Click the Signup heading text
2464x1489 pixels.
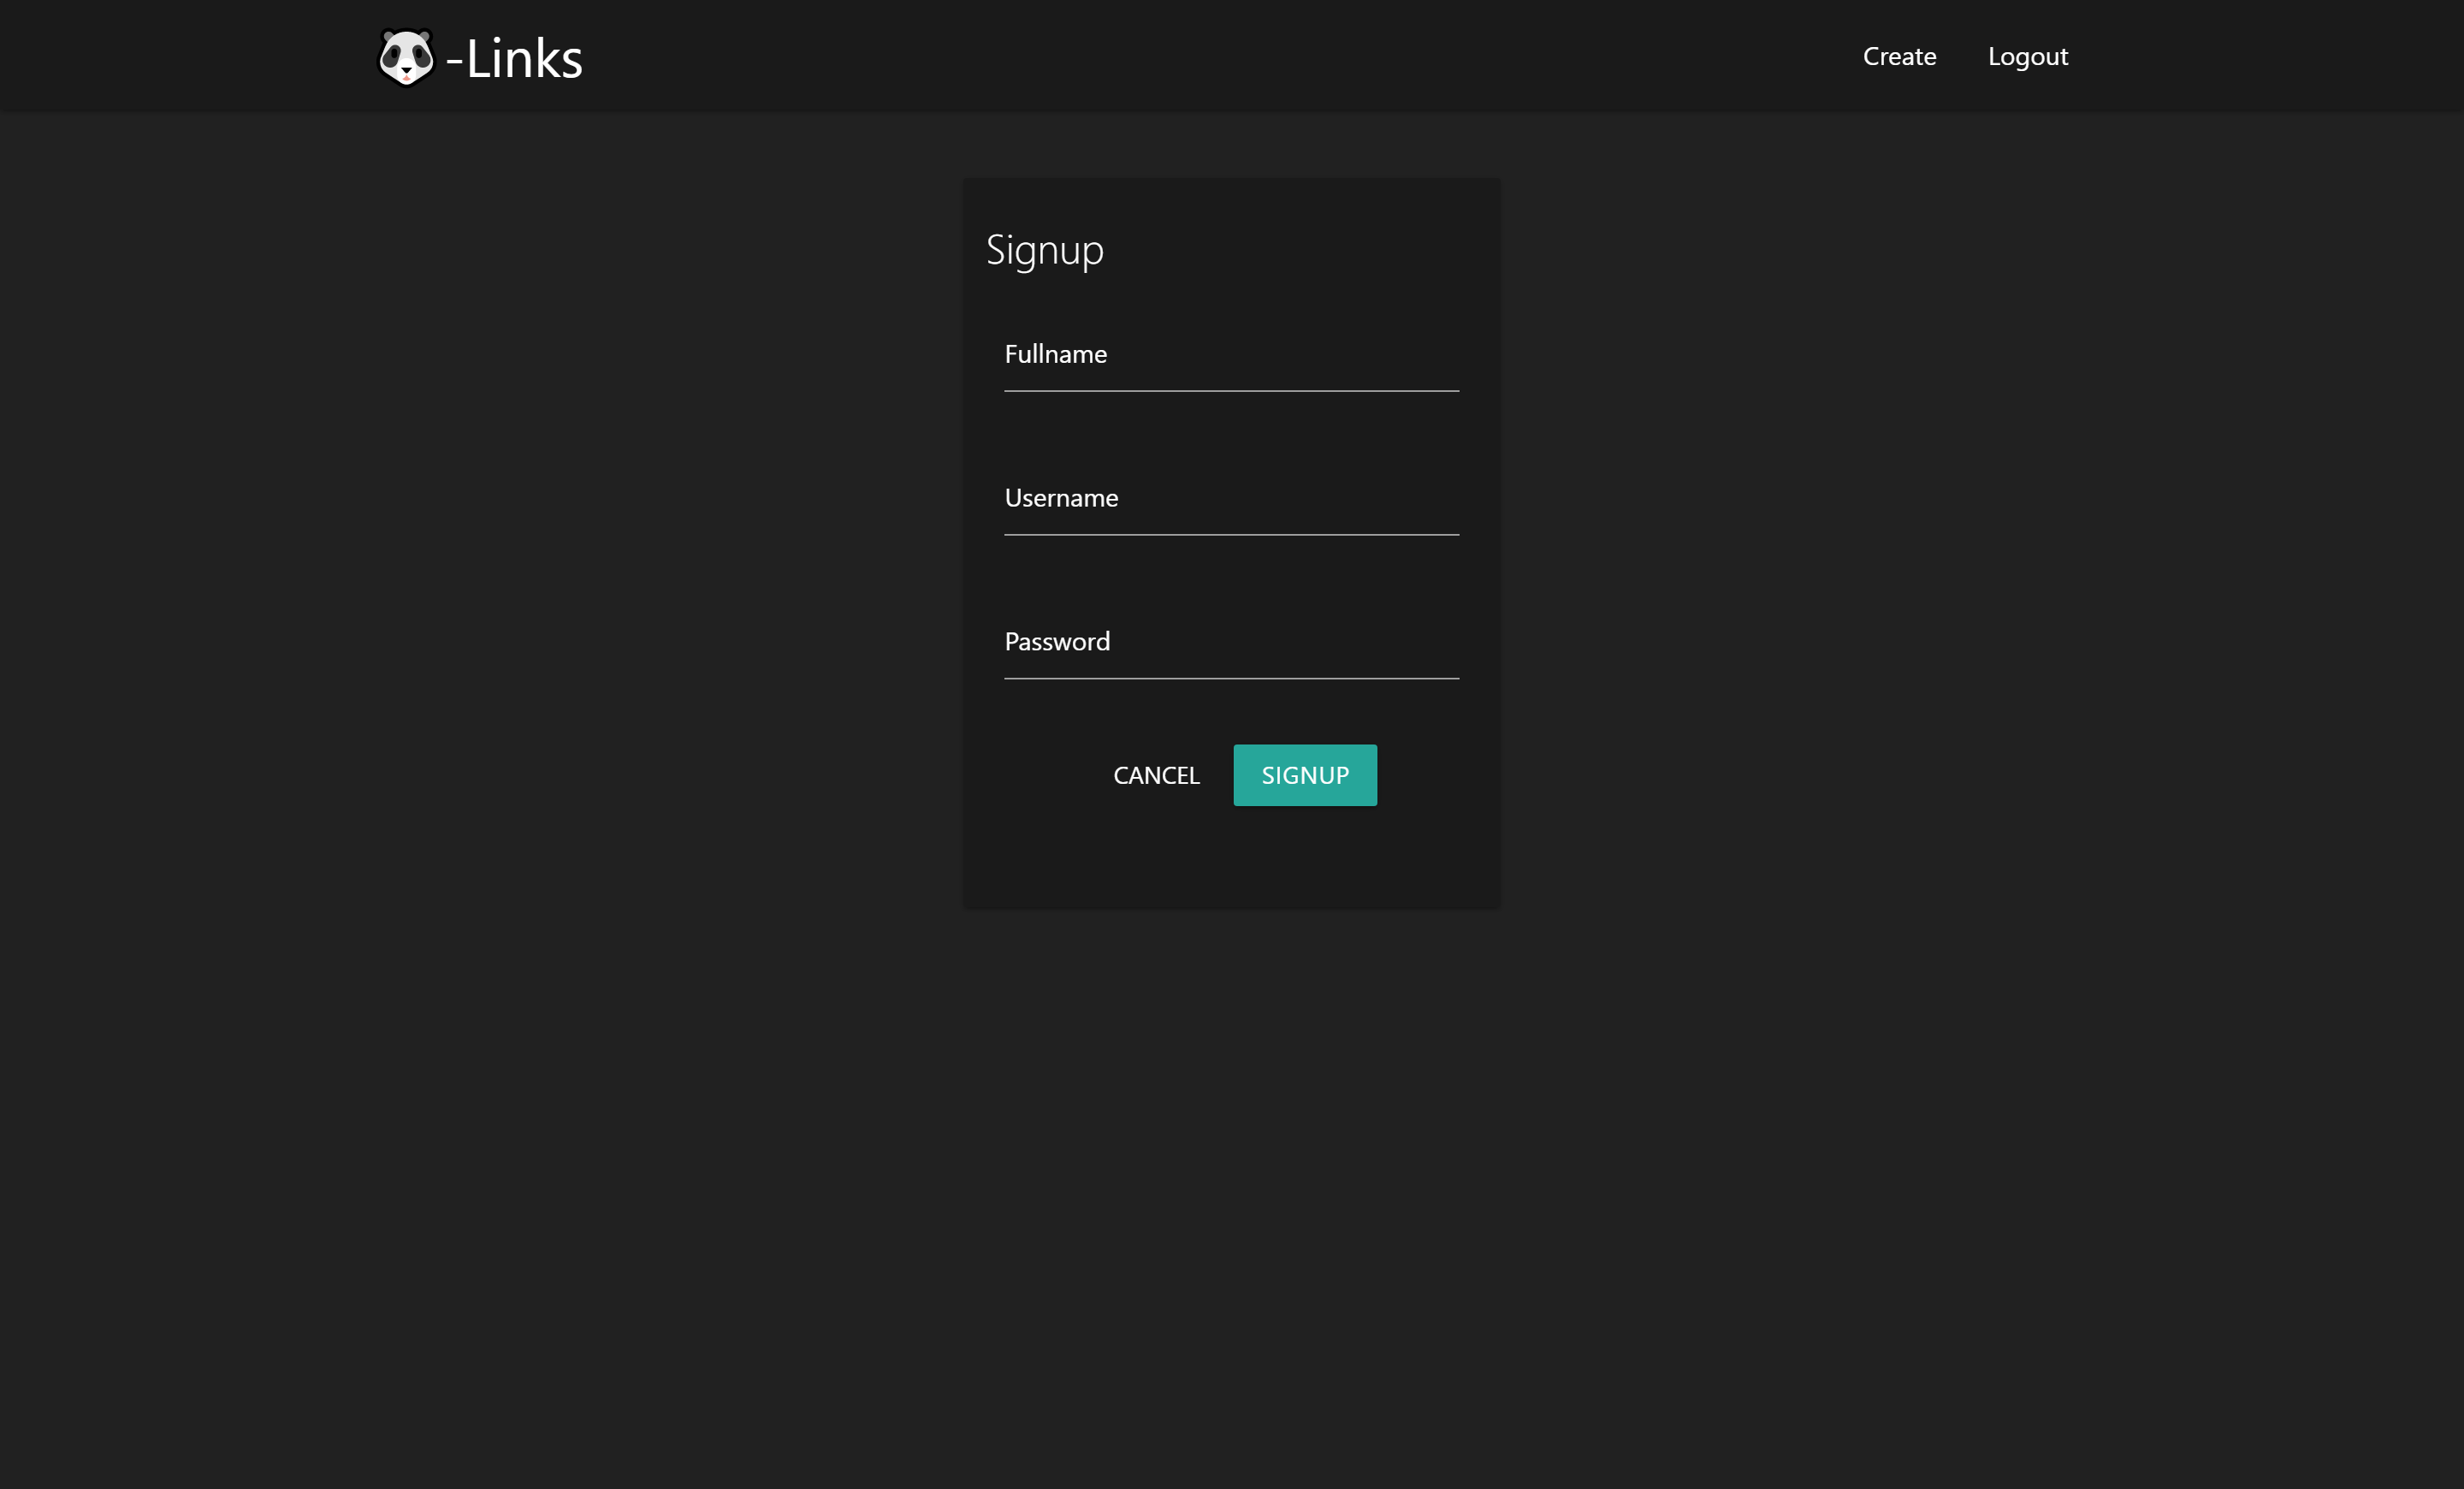click(x=1044, y=250)
